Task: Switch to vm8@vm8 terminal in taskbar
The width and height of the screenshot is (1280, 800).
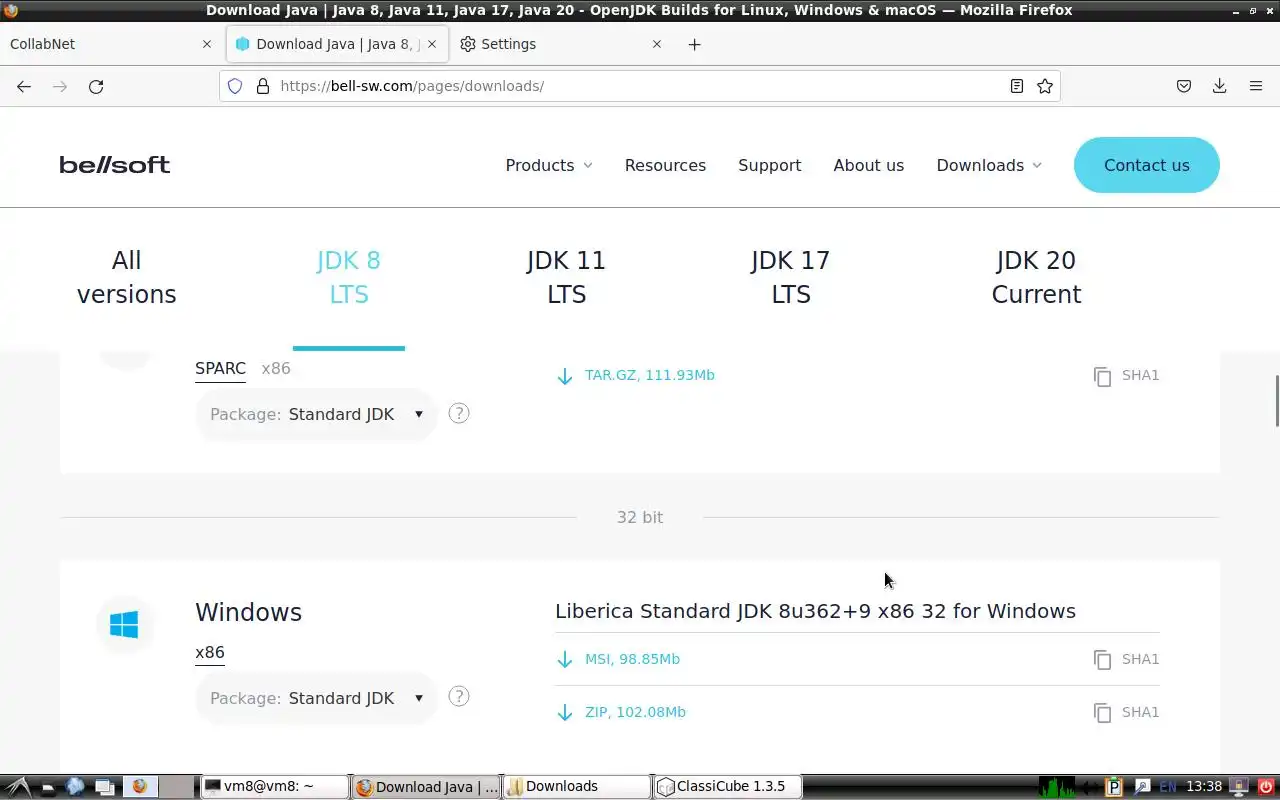Action: [x=275, y=786]
